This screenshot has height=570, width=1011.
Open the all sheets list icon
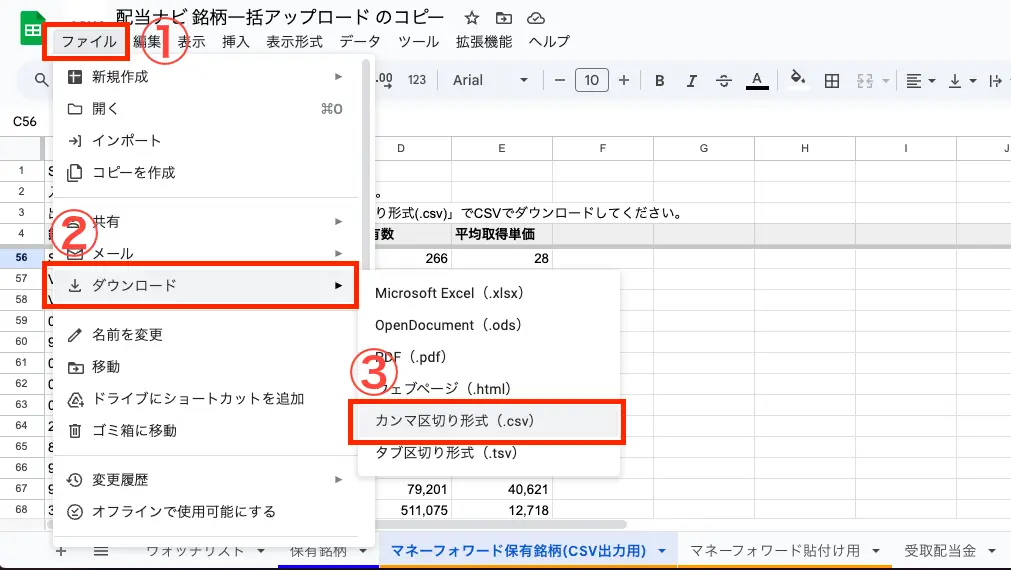pos(101,551)
